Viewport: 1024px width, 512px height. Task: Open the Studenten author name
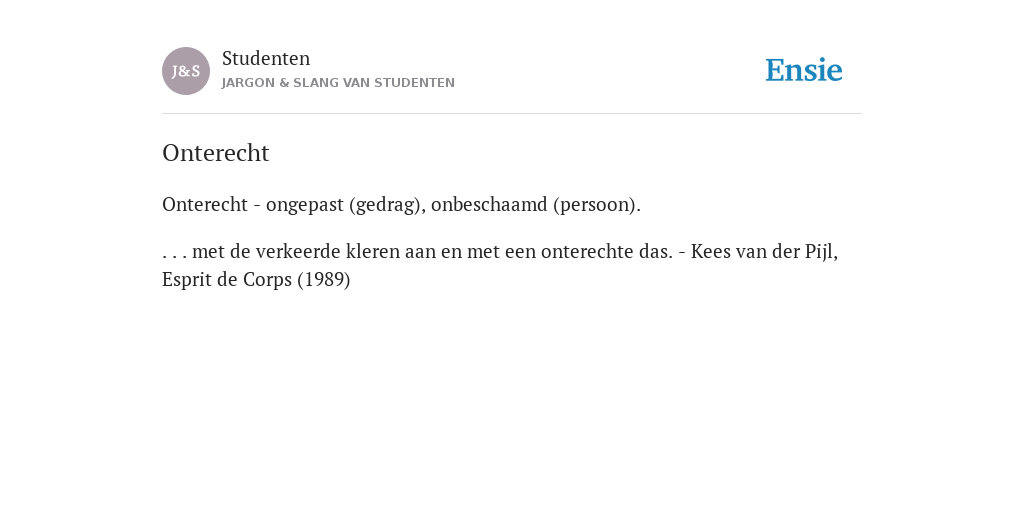click(266, 58)
